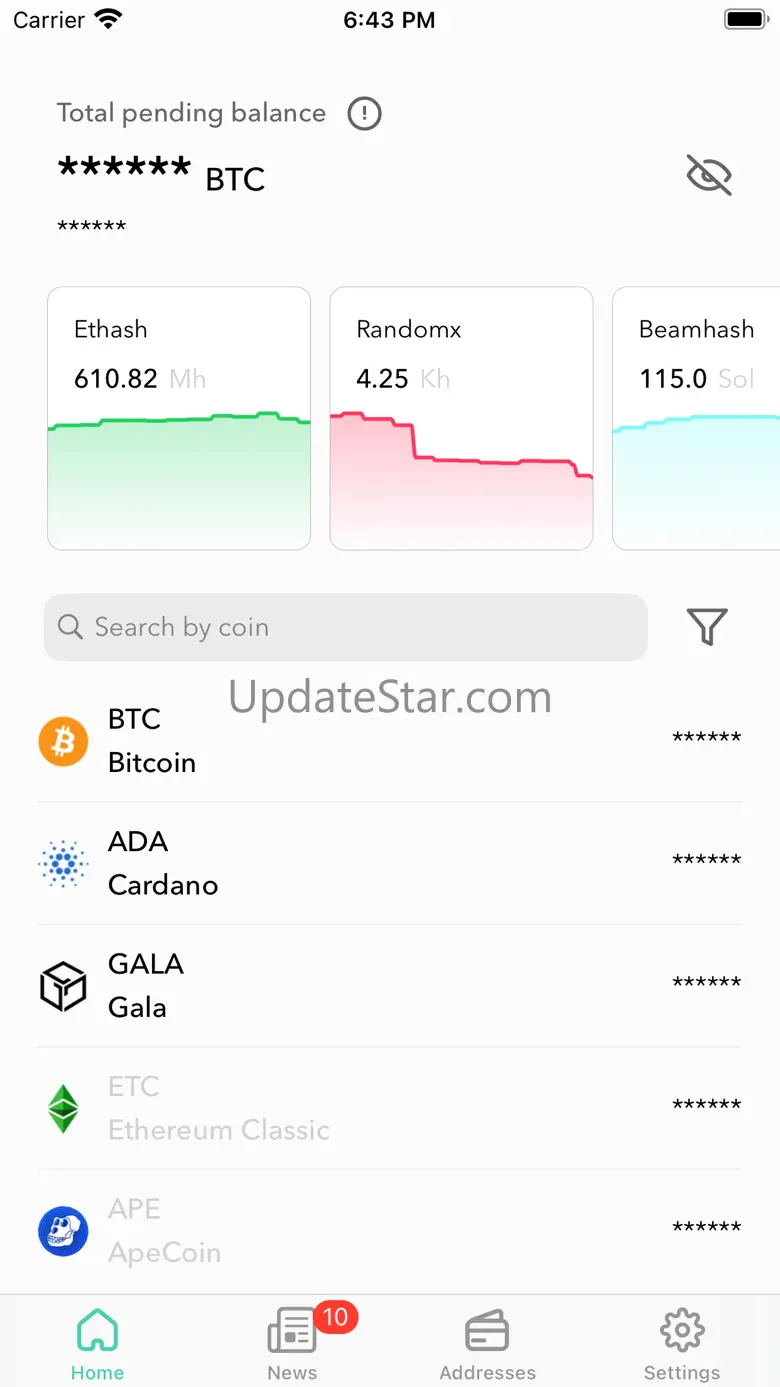Open the Beamhash hashrate chart card

pos(696,418)
